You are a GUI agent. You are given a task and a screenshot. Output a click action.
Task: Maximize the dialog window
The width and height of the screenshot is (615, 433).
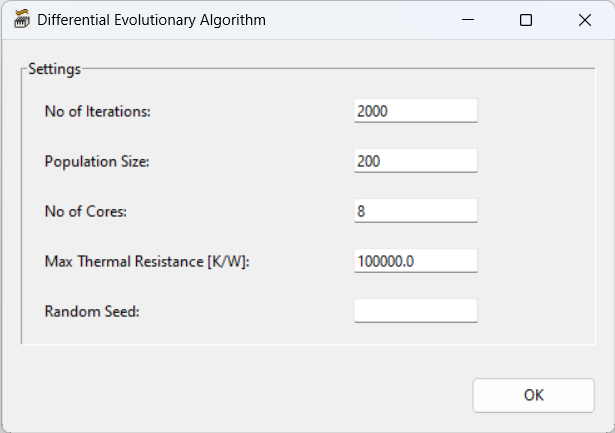pos(526,20)
